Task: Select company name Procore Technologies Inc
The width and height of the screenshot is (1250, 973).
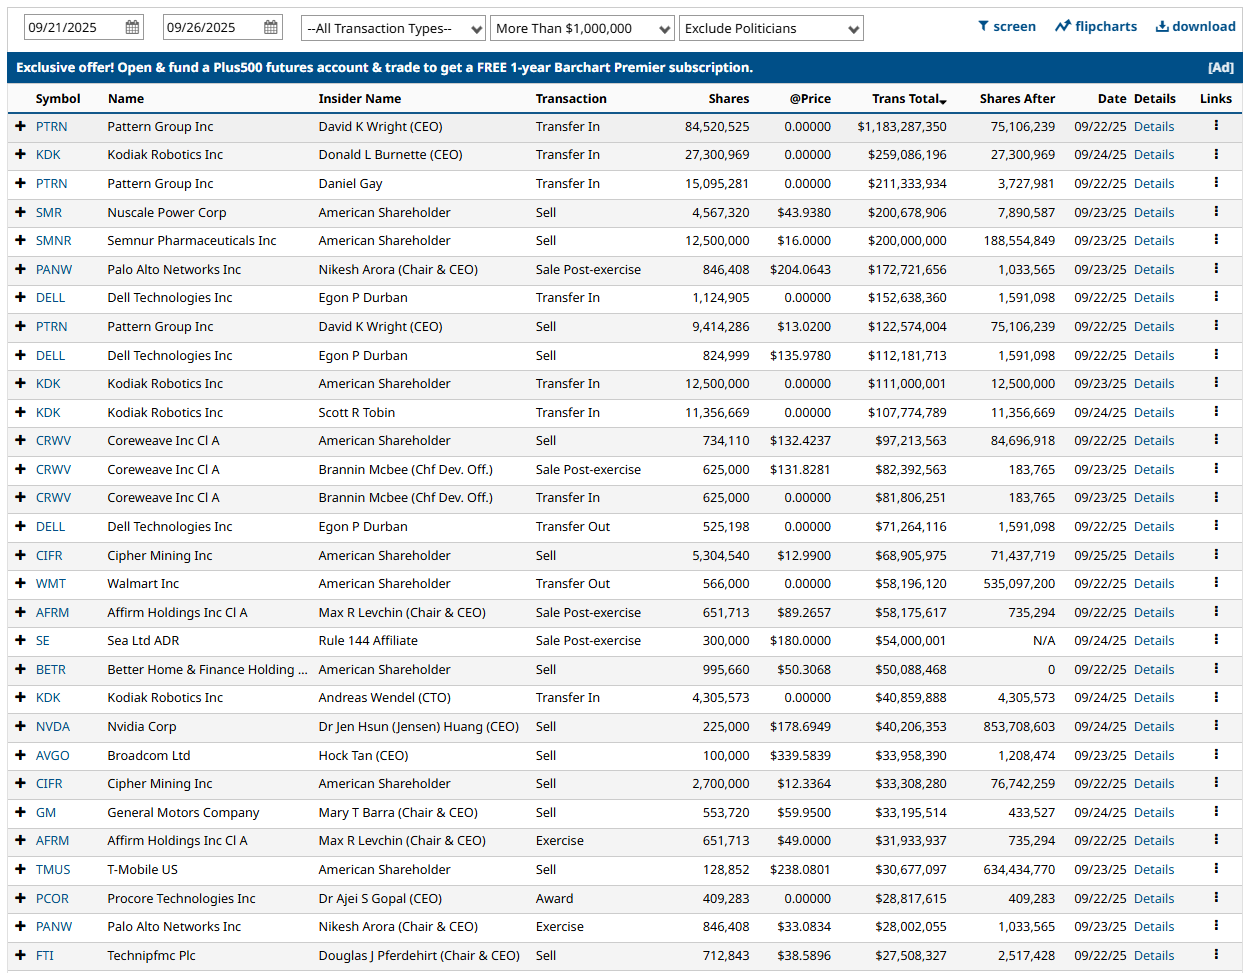Action: tap(181, 898)
